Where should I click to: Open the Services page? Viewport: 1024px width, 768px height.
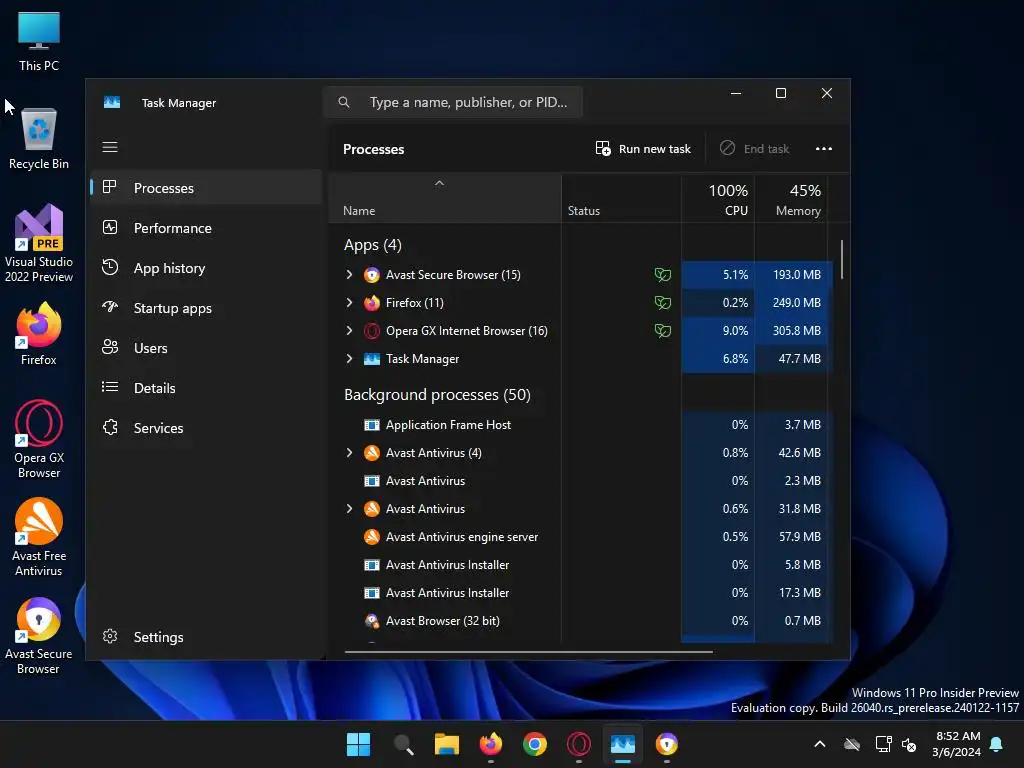click(206, 428)
